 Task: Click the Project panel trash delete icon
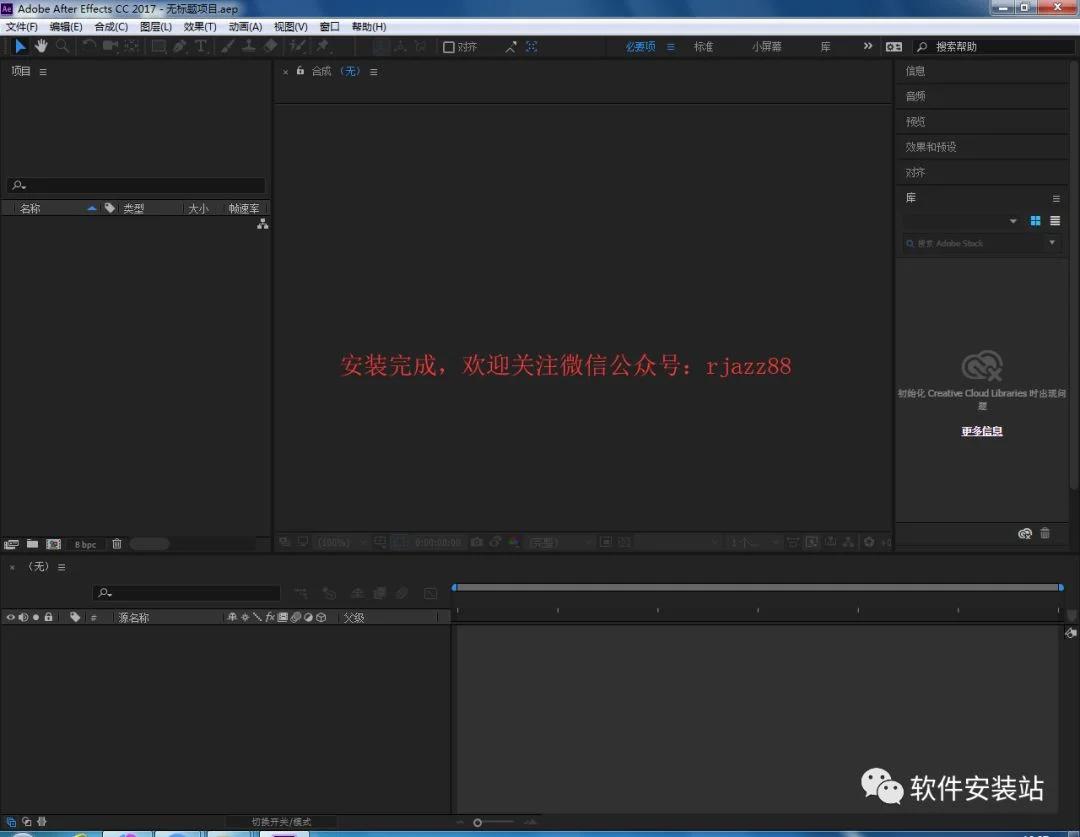(117, 544)
